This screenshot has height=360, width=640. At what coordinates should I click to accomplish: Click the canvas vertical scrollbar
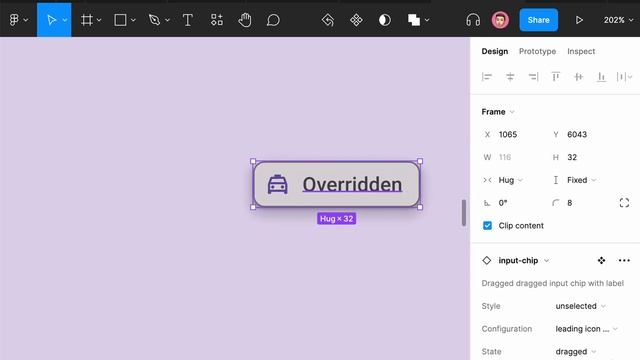coord(464,212)
